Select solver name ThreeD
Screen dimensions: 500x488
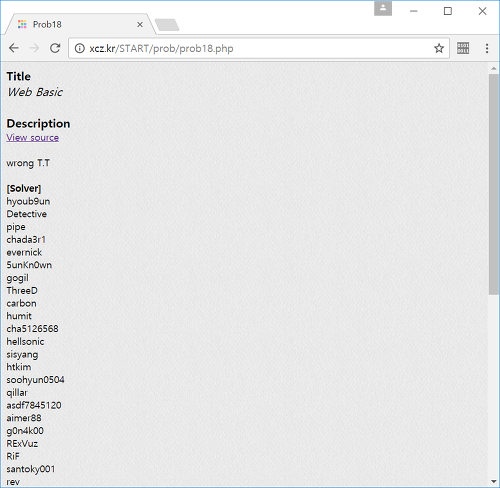tap(22, 291)
